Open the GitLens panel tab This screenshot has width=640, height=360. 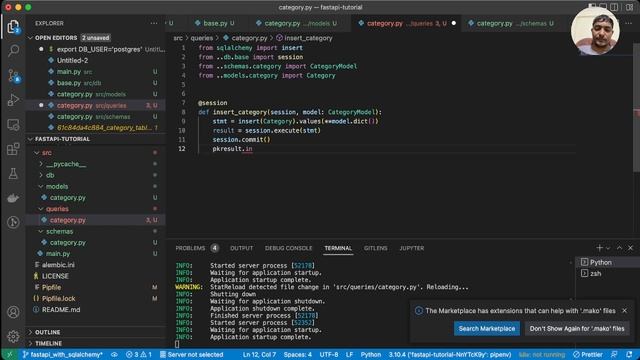(376, 248)
